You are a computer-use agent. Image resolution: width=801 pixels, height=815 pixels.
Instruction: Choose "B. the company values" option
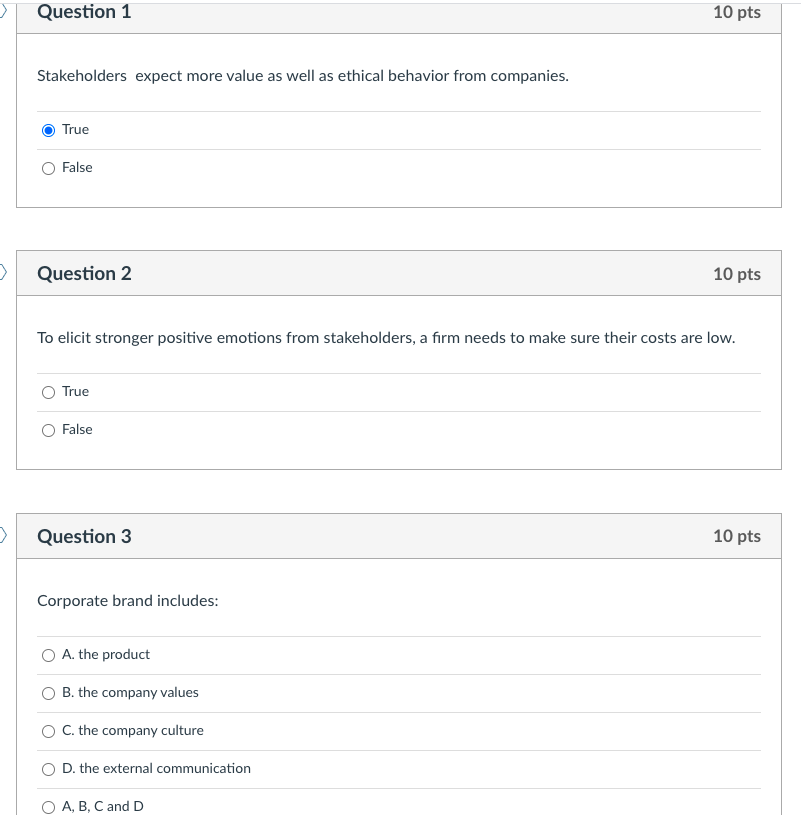coord(48,692)
